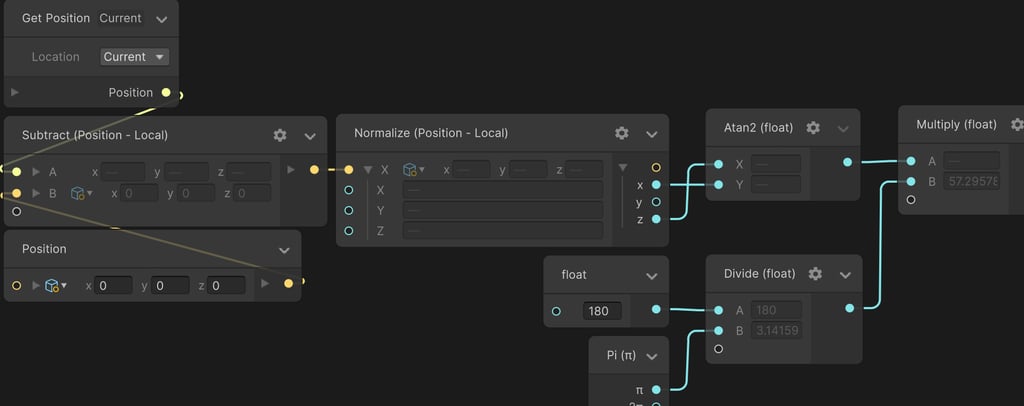This screenshot has height=406, width=1024.
Task: Click Position node z field
Action: (x=227, y=285)
